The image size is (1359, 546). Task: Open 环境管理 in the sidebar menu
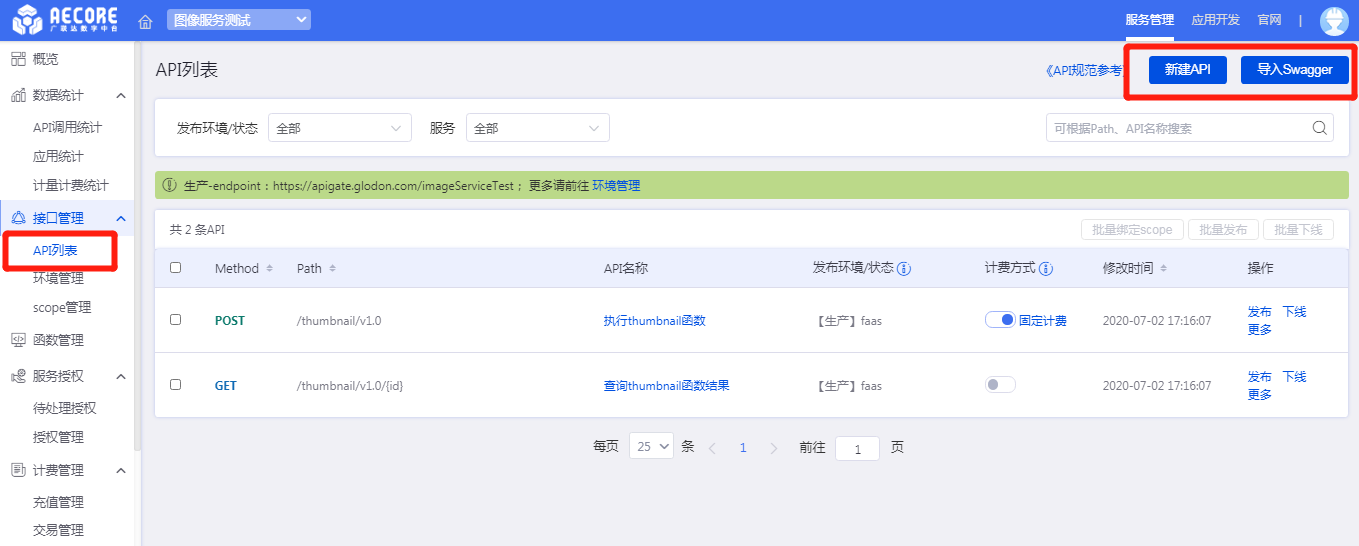coord(58,278)
